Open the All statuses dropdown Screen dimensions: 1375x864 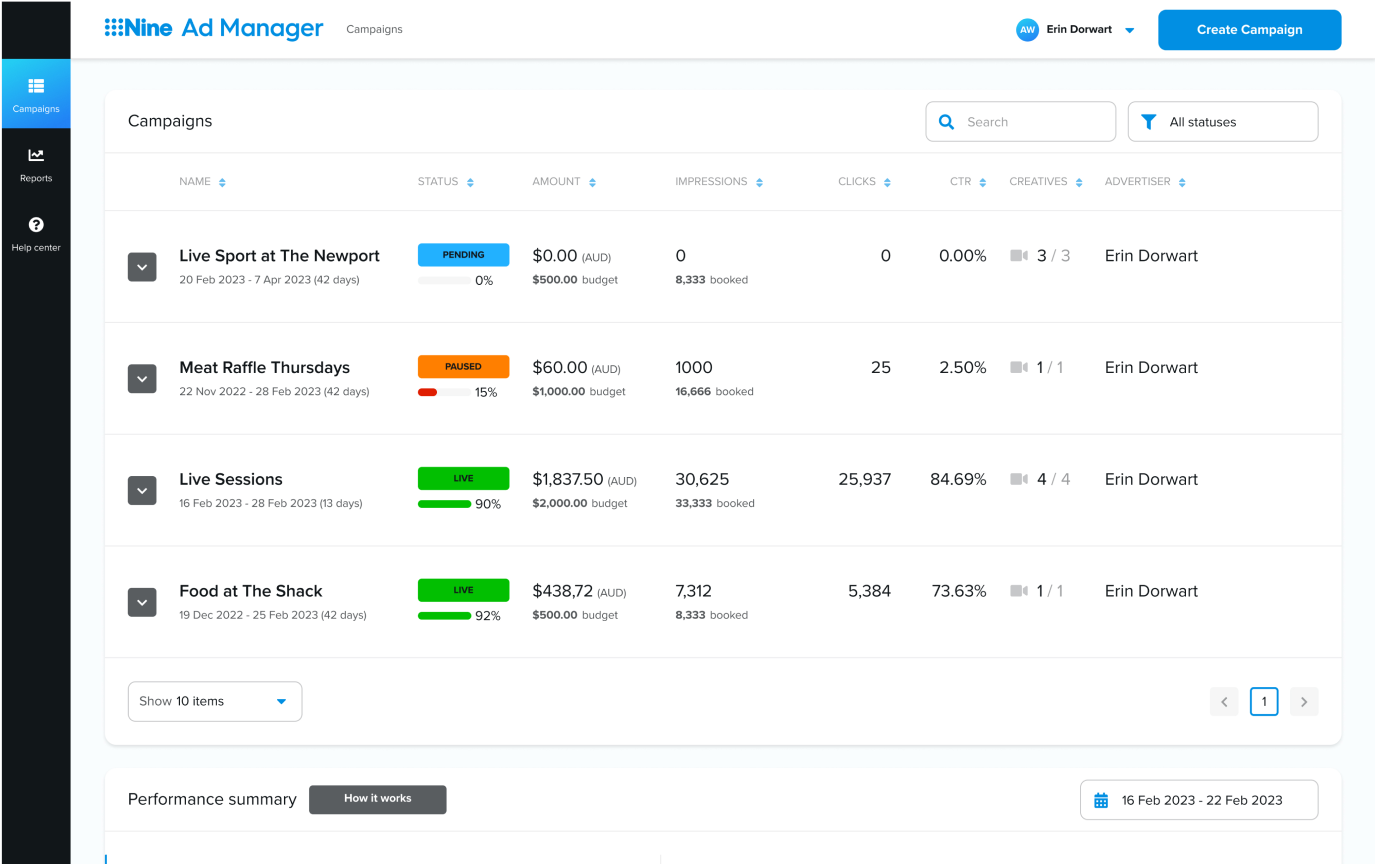[x=1222, y=121]
